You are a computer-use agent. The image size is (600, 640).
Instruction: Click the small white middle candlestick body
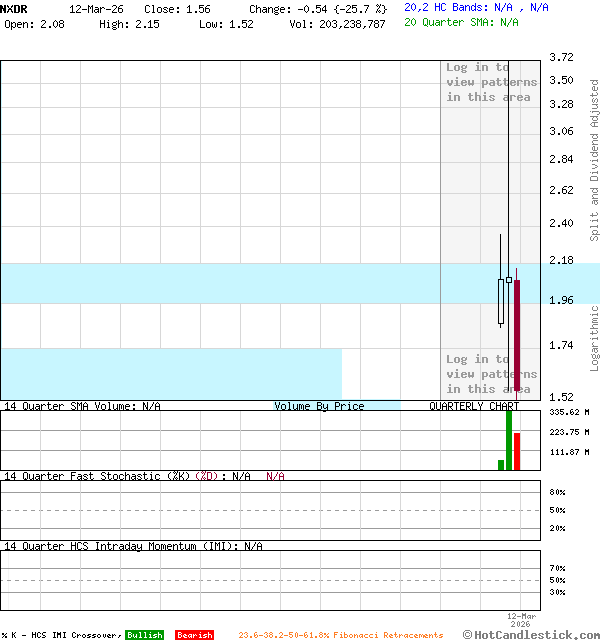[509, 280]
